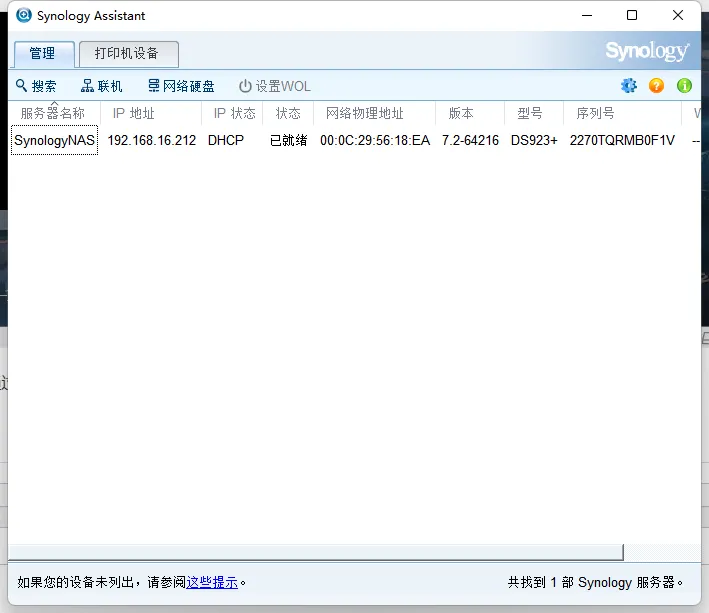Screen dimensions: 709x613
Task: Click the 已就绪 status cell
Action: click(x=288, y=140)
